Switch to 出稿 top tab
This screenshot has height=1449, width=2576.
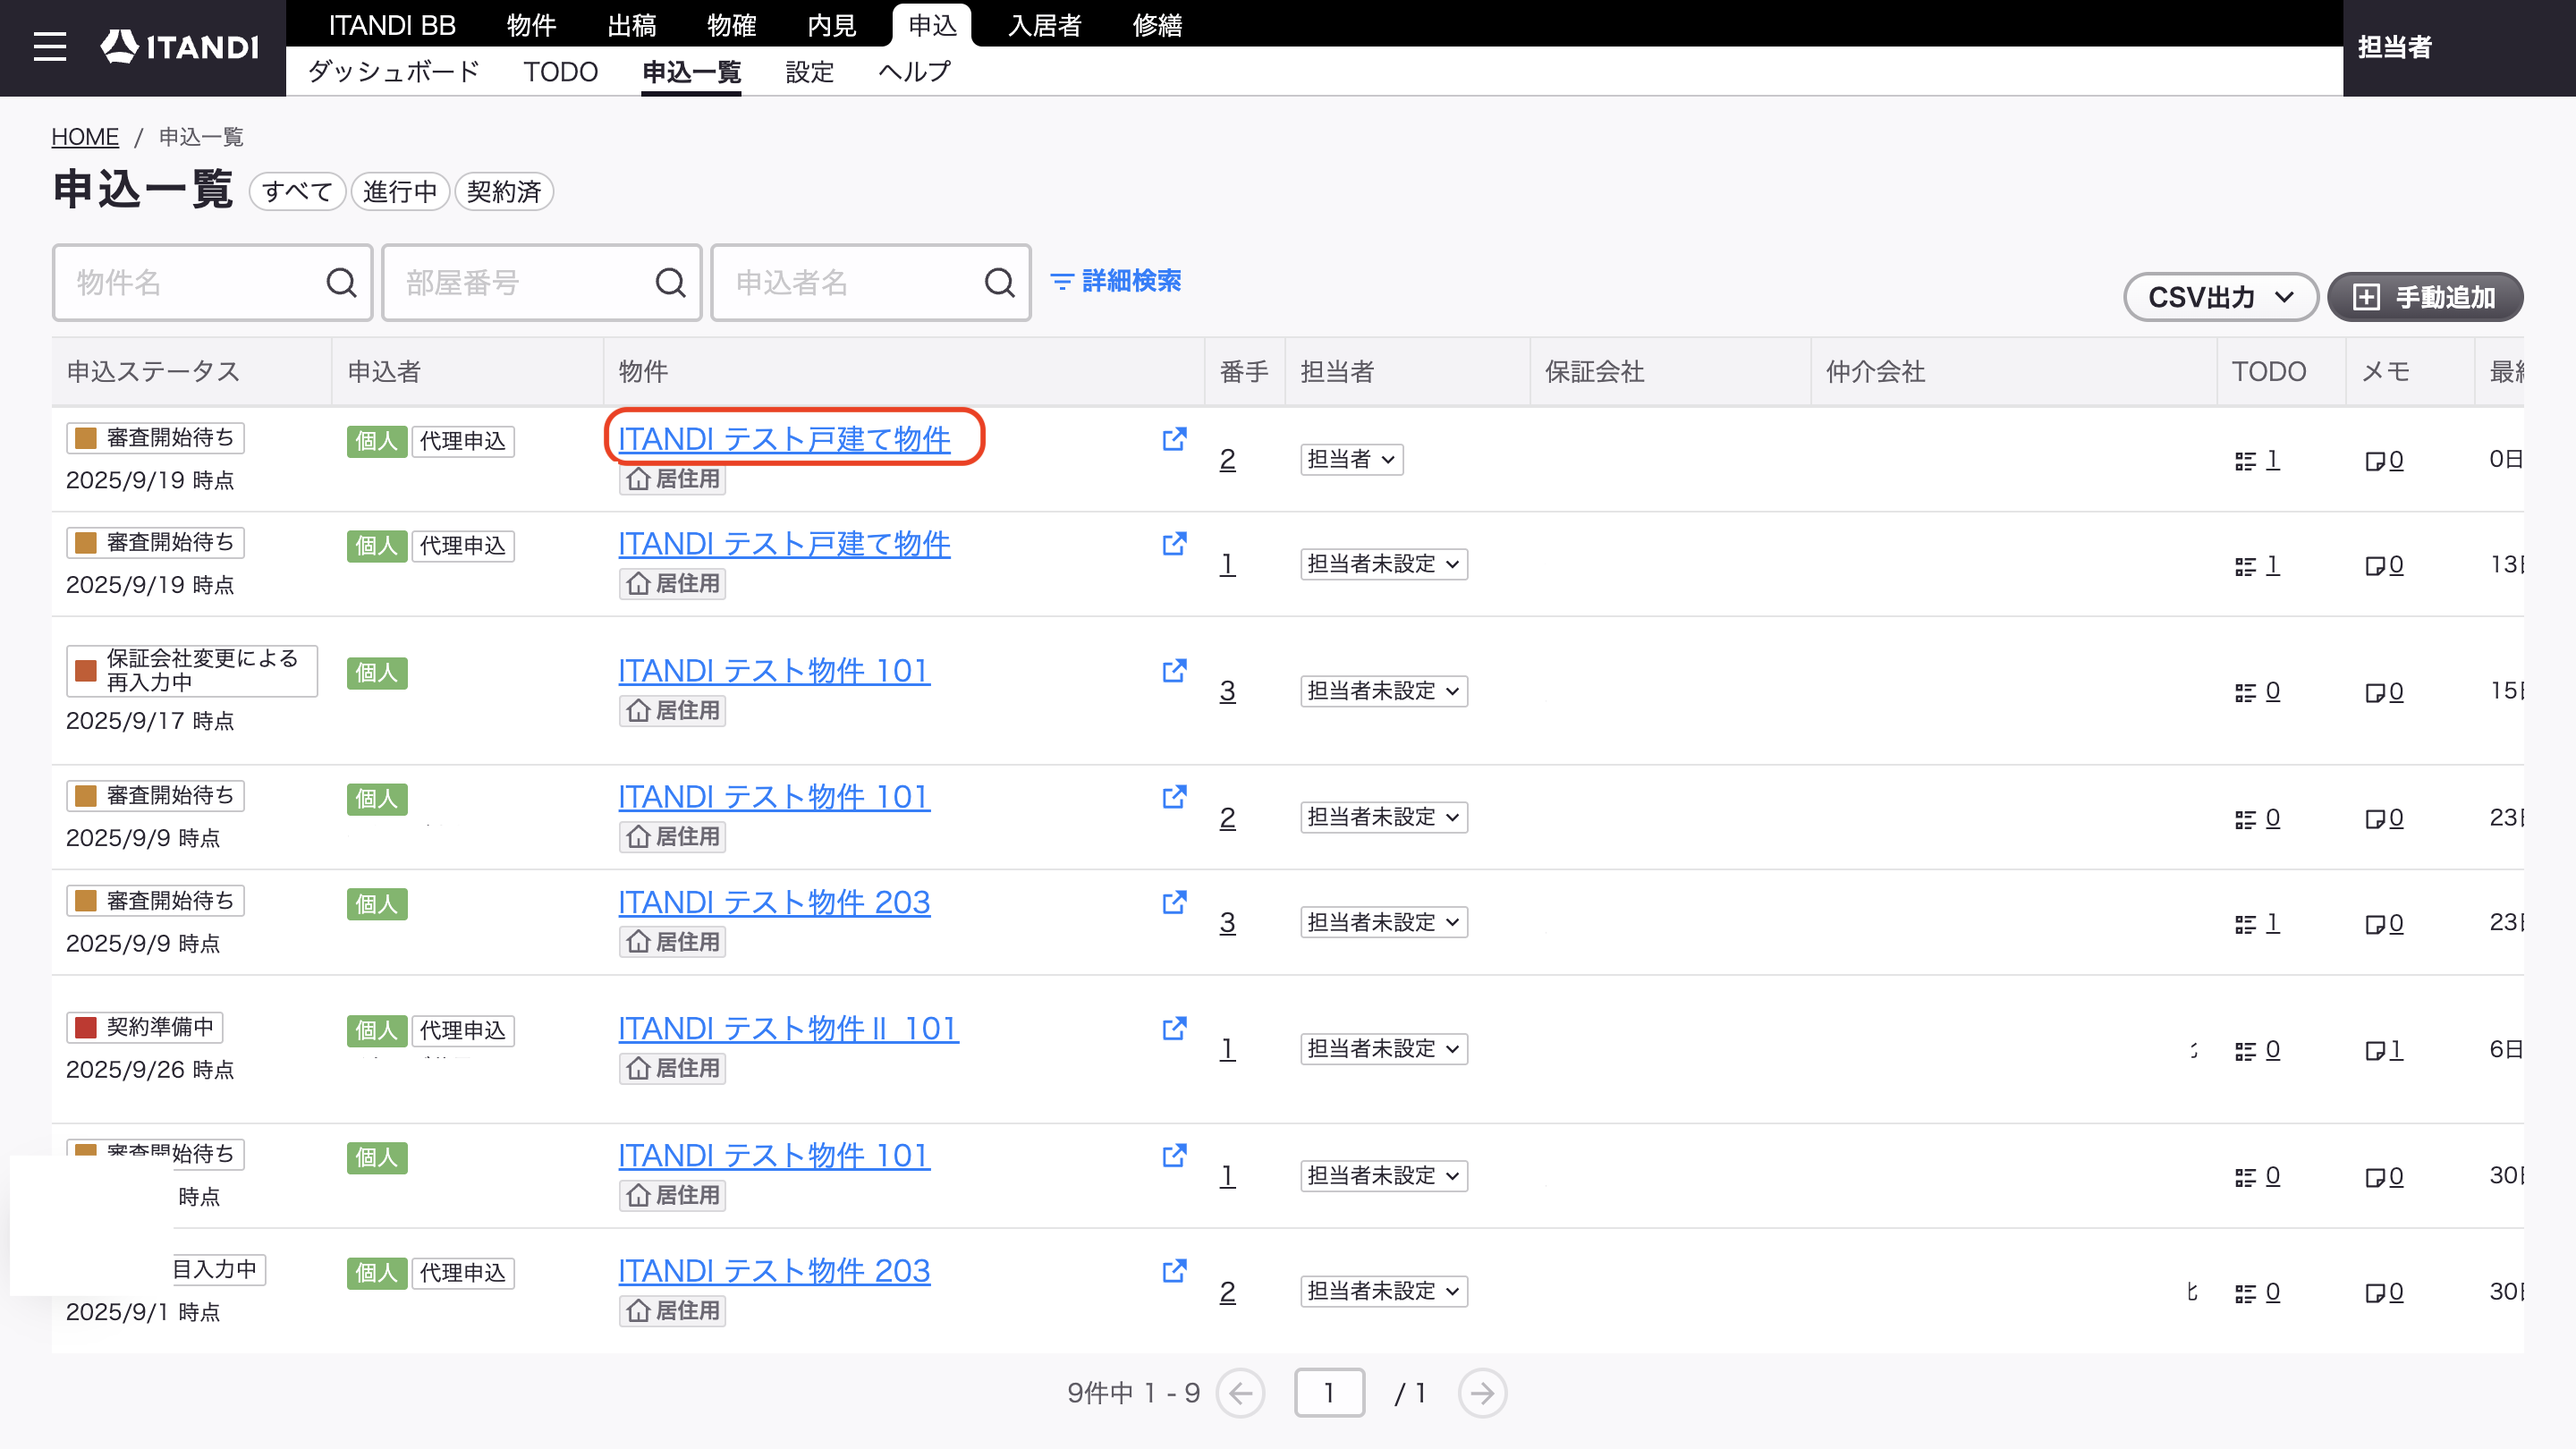tap(632, 25)
